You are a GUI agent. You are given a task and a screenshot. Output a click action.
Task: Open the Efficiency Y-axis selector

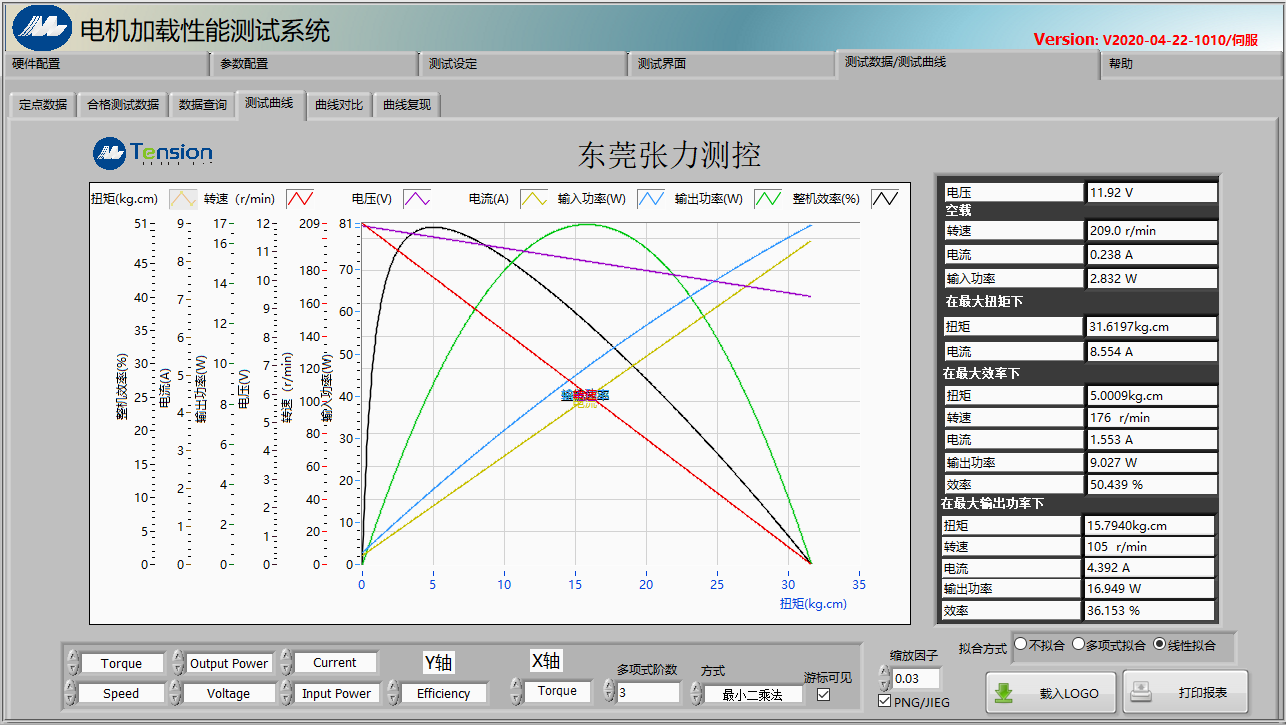click(x=443, y=693)
